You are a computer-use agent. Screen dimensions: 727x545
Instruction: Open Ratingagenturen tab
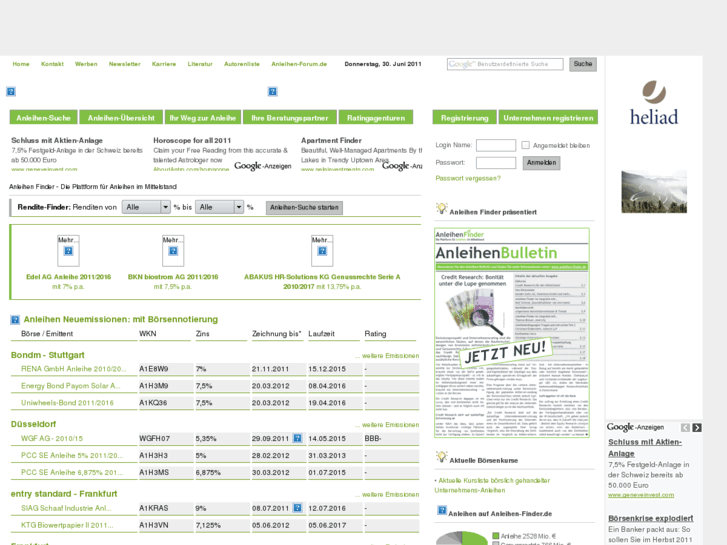tap(376, 117)
